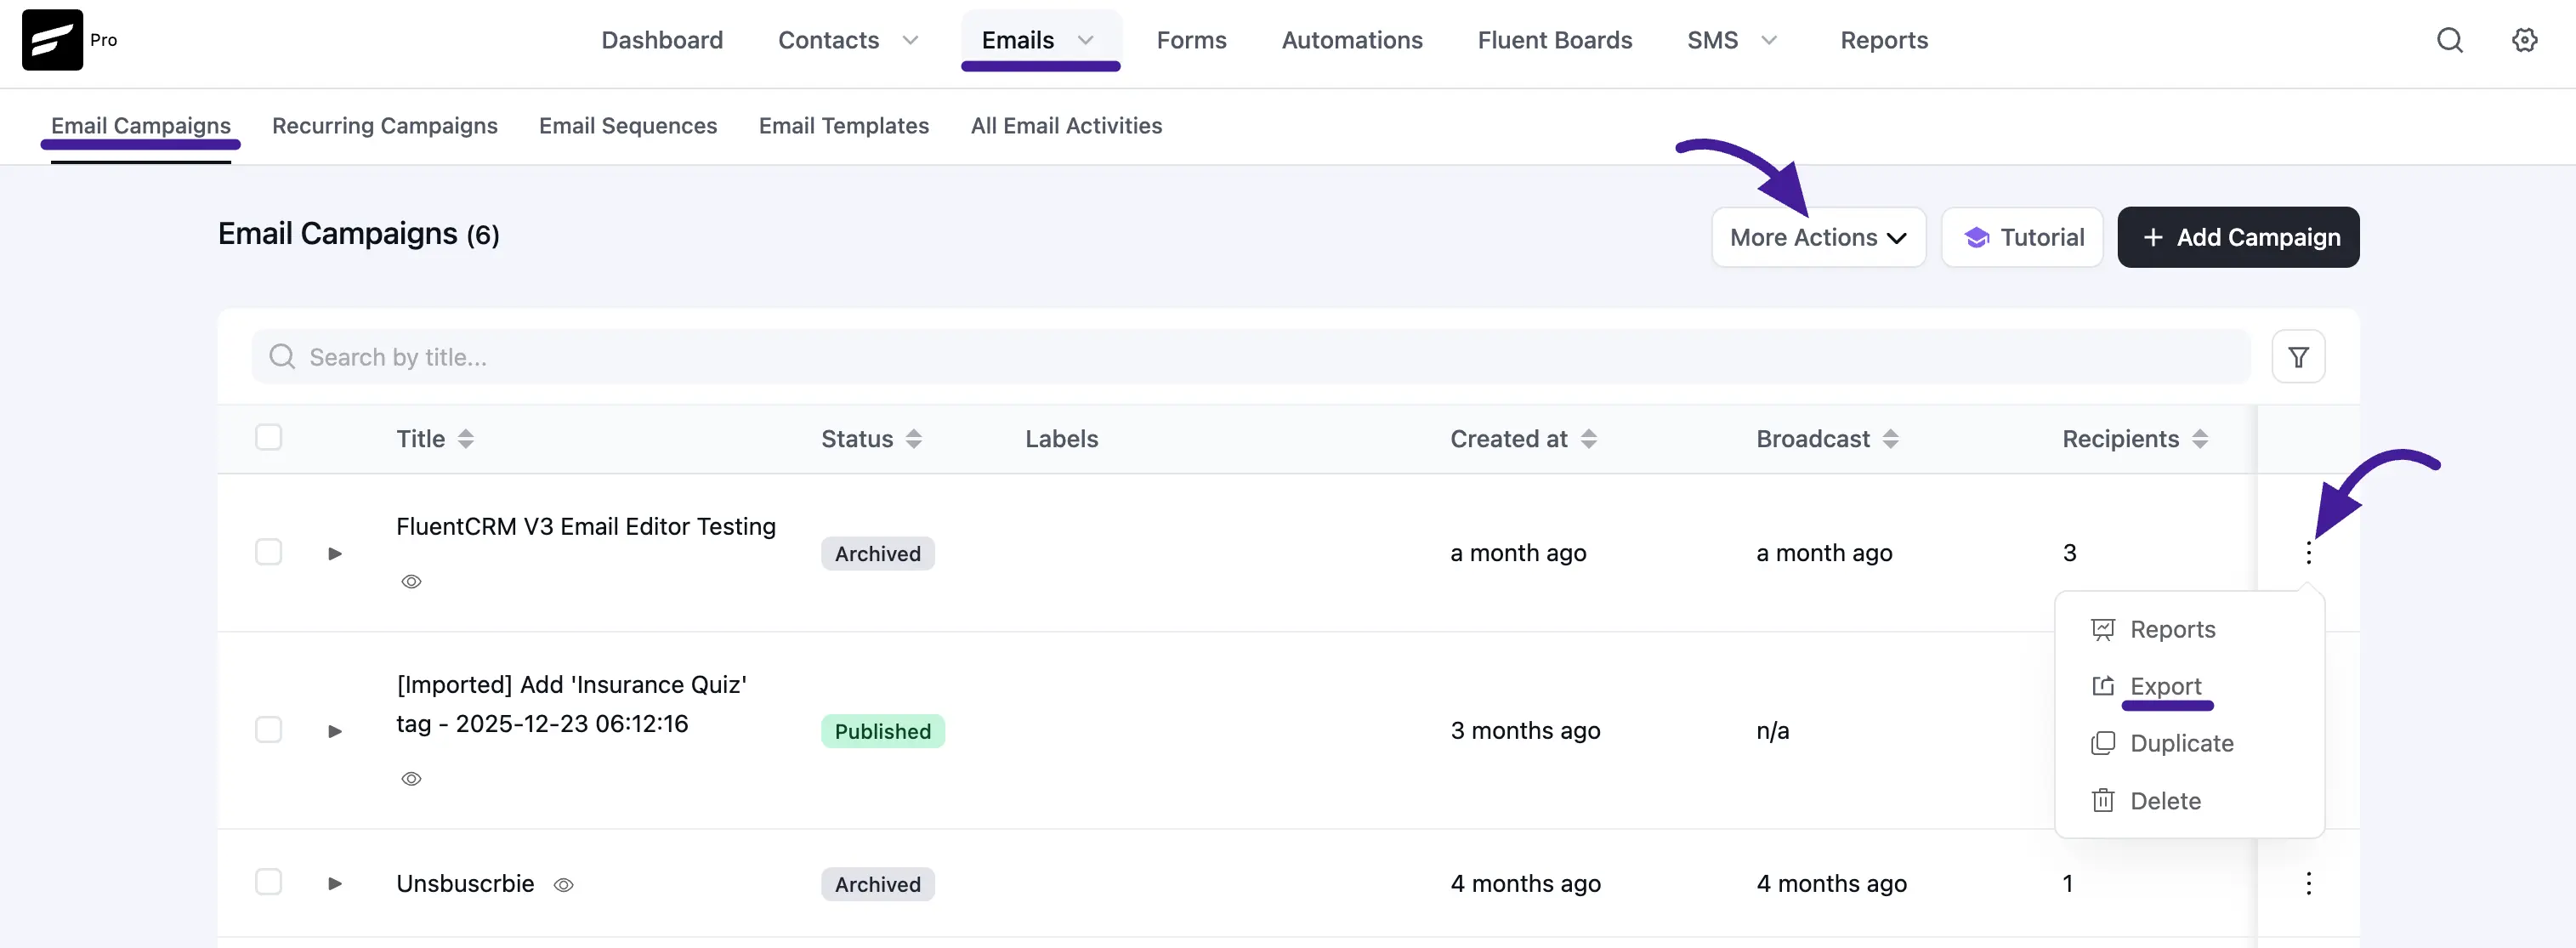Sort table by Created at
Screen dimensions: 2576x948
[x=1588, y=438]
